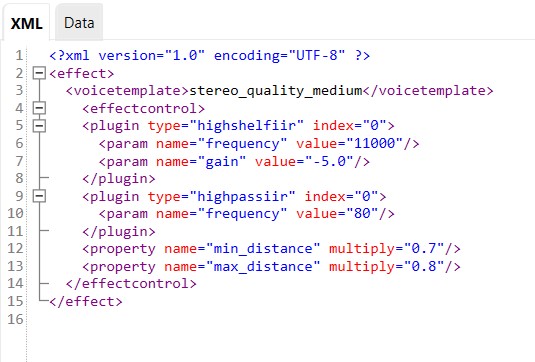Click the "0.8" multiply value
The image size is (535, 362).
point(424,266)
